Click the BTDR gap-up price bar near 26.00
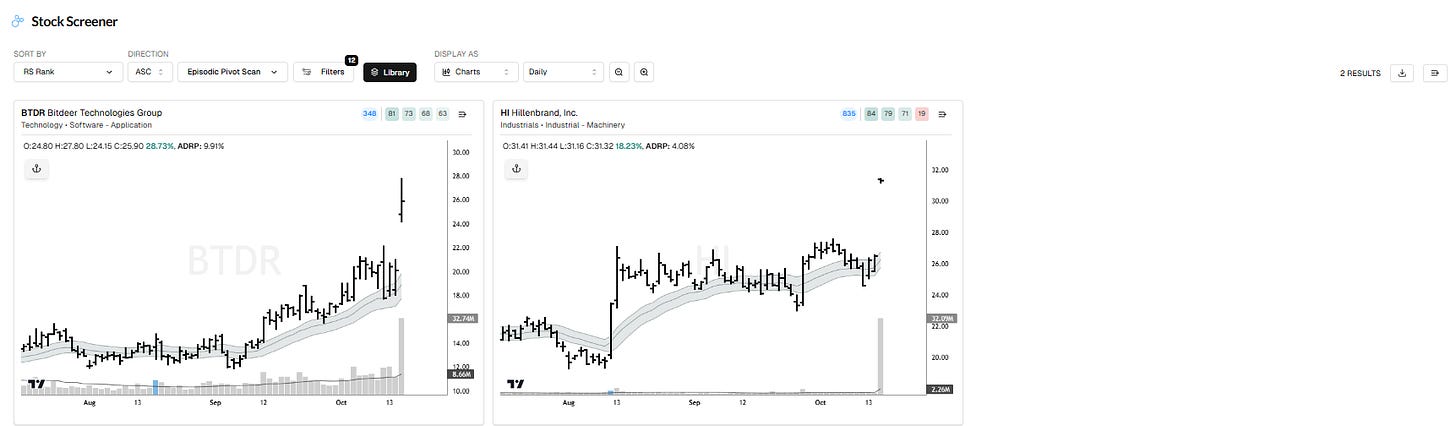This screenshot has width=1456, height=426. (401, 200)
